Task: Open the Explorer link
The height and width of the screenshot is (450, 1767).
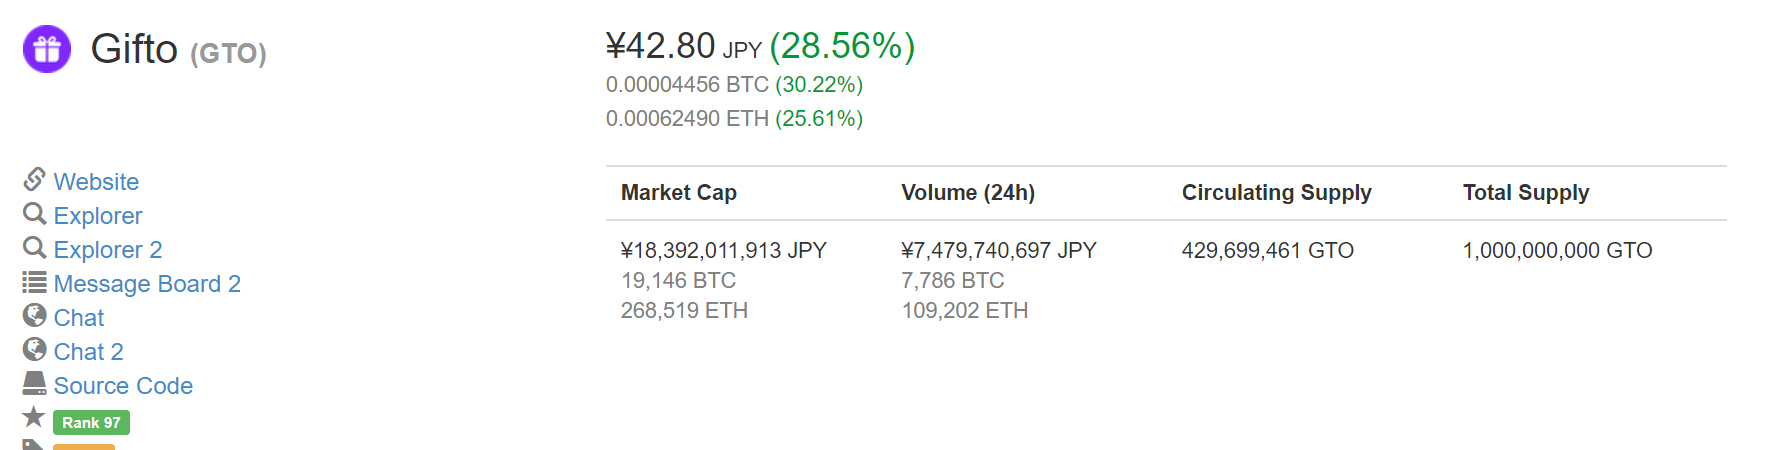Action: 98,216
